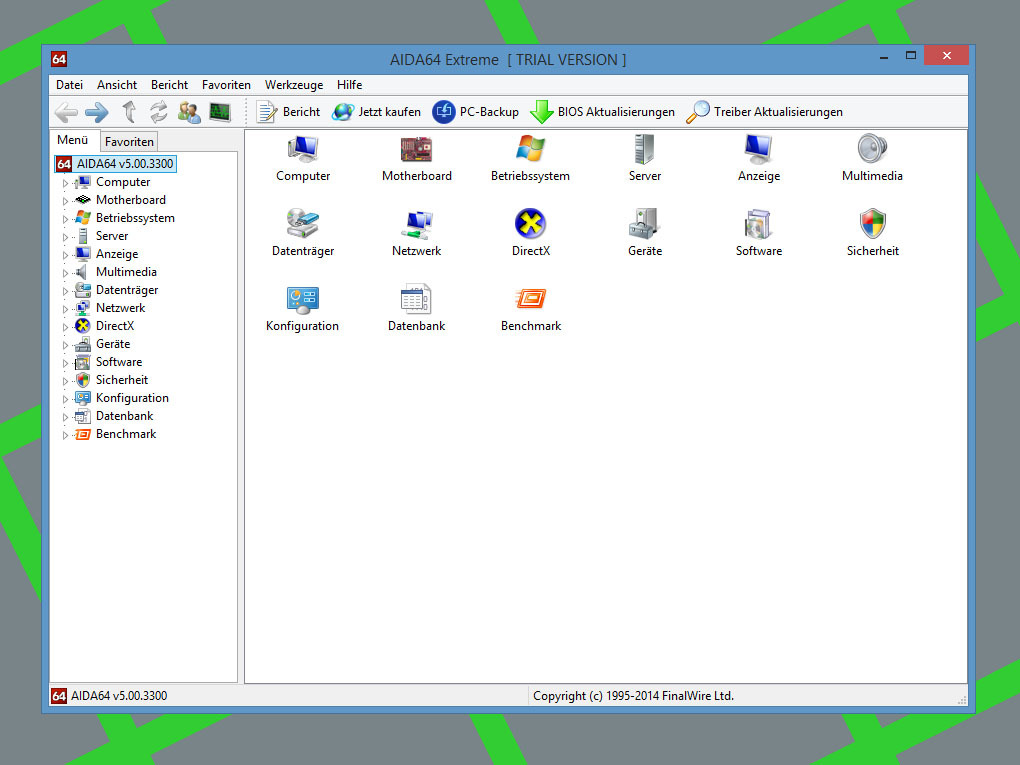Viewport: 1020px width, 765px height.
Task: Select AIDA64 v5.00.3300 root tree item
Action: pos(116,164)
